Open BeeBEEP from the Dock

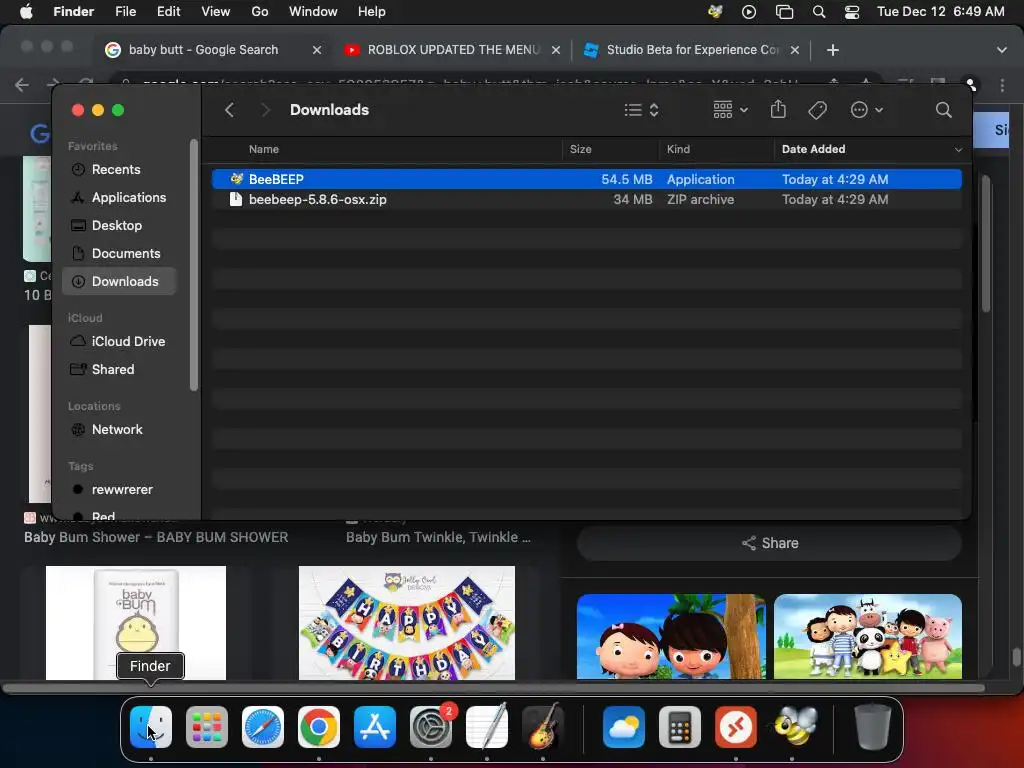click(795, 727)
